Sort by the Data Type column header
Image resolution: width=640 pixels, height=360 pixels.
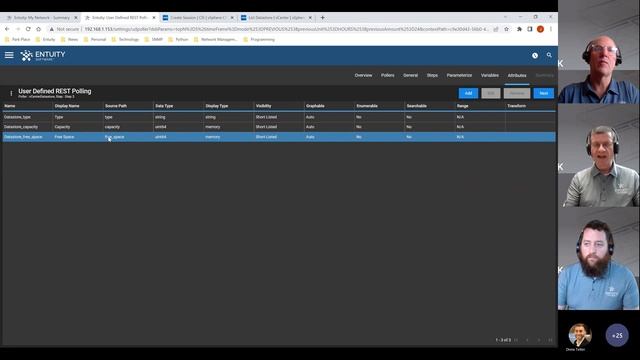[164, 106]
